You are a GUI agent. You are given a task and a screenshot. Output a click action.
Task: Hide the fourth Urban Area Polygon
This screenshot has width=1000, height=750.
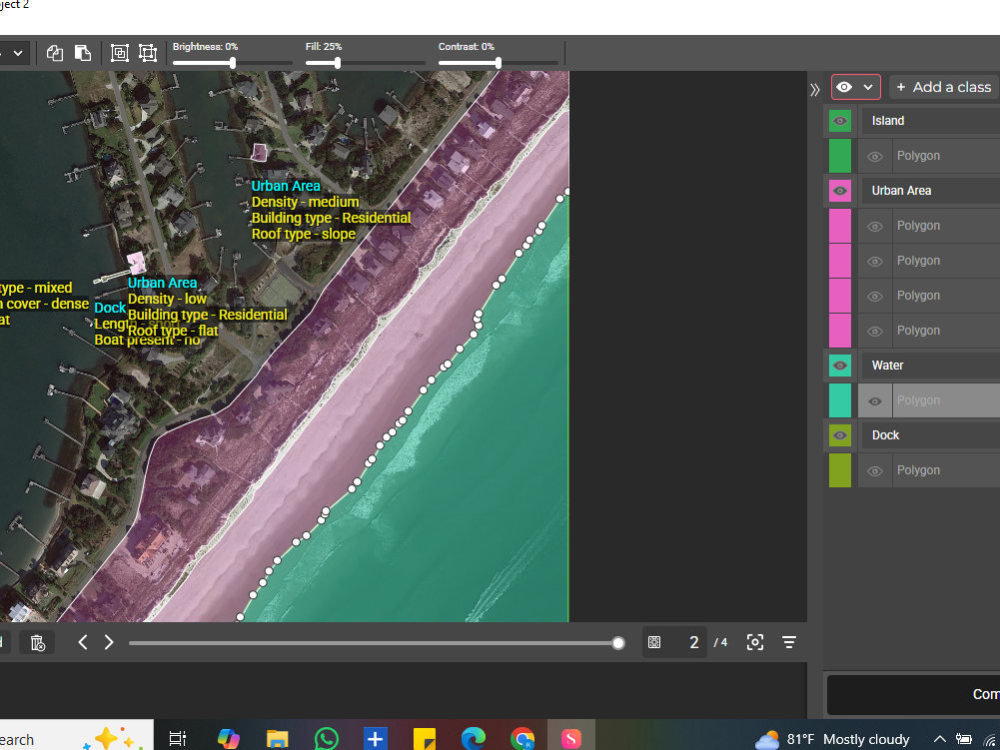coord(875,331)
